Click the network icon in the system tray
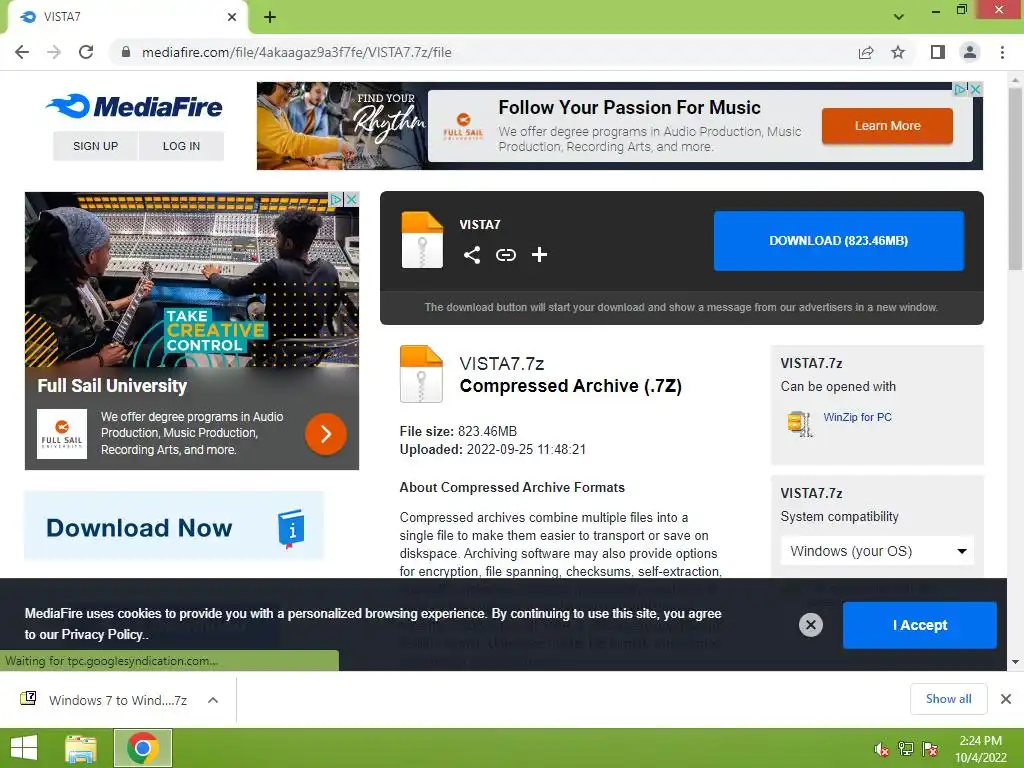 (906, 749)
